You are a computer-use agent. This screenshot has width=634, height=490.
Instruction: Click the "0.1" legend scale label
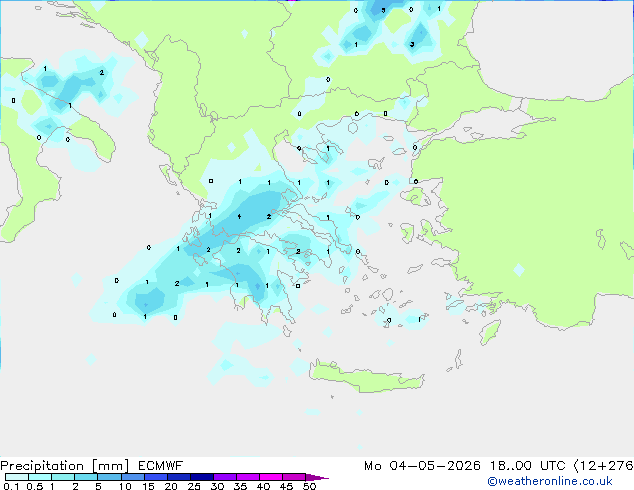(11, 486)
